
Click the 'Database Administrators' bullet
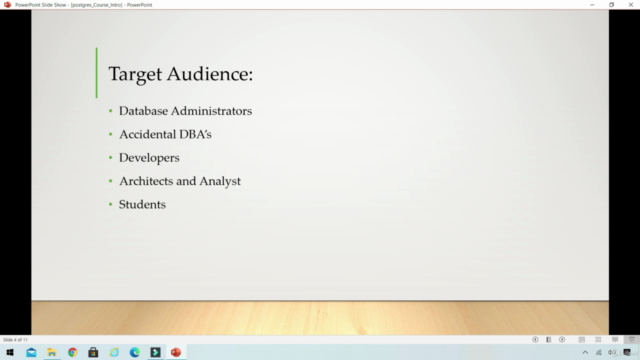click(x=185, y=111)
